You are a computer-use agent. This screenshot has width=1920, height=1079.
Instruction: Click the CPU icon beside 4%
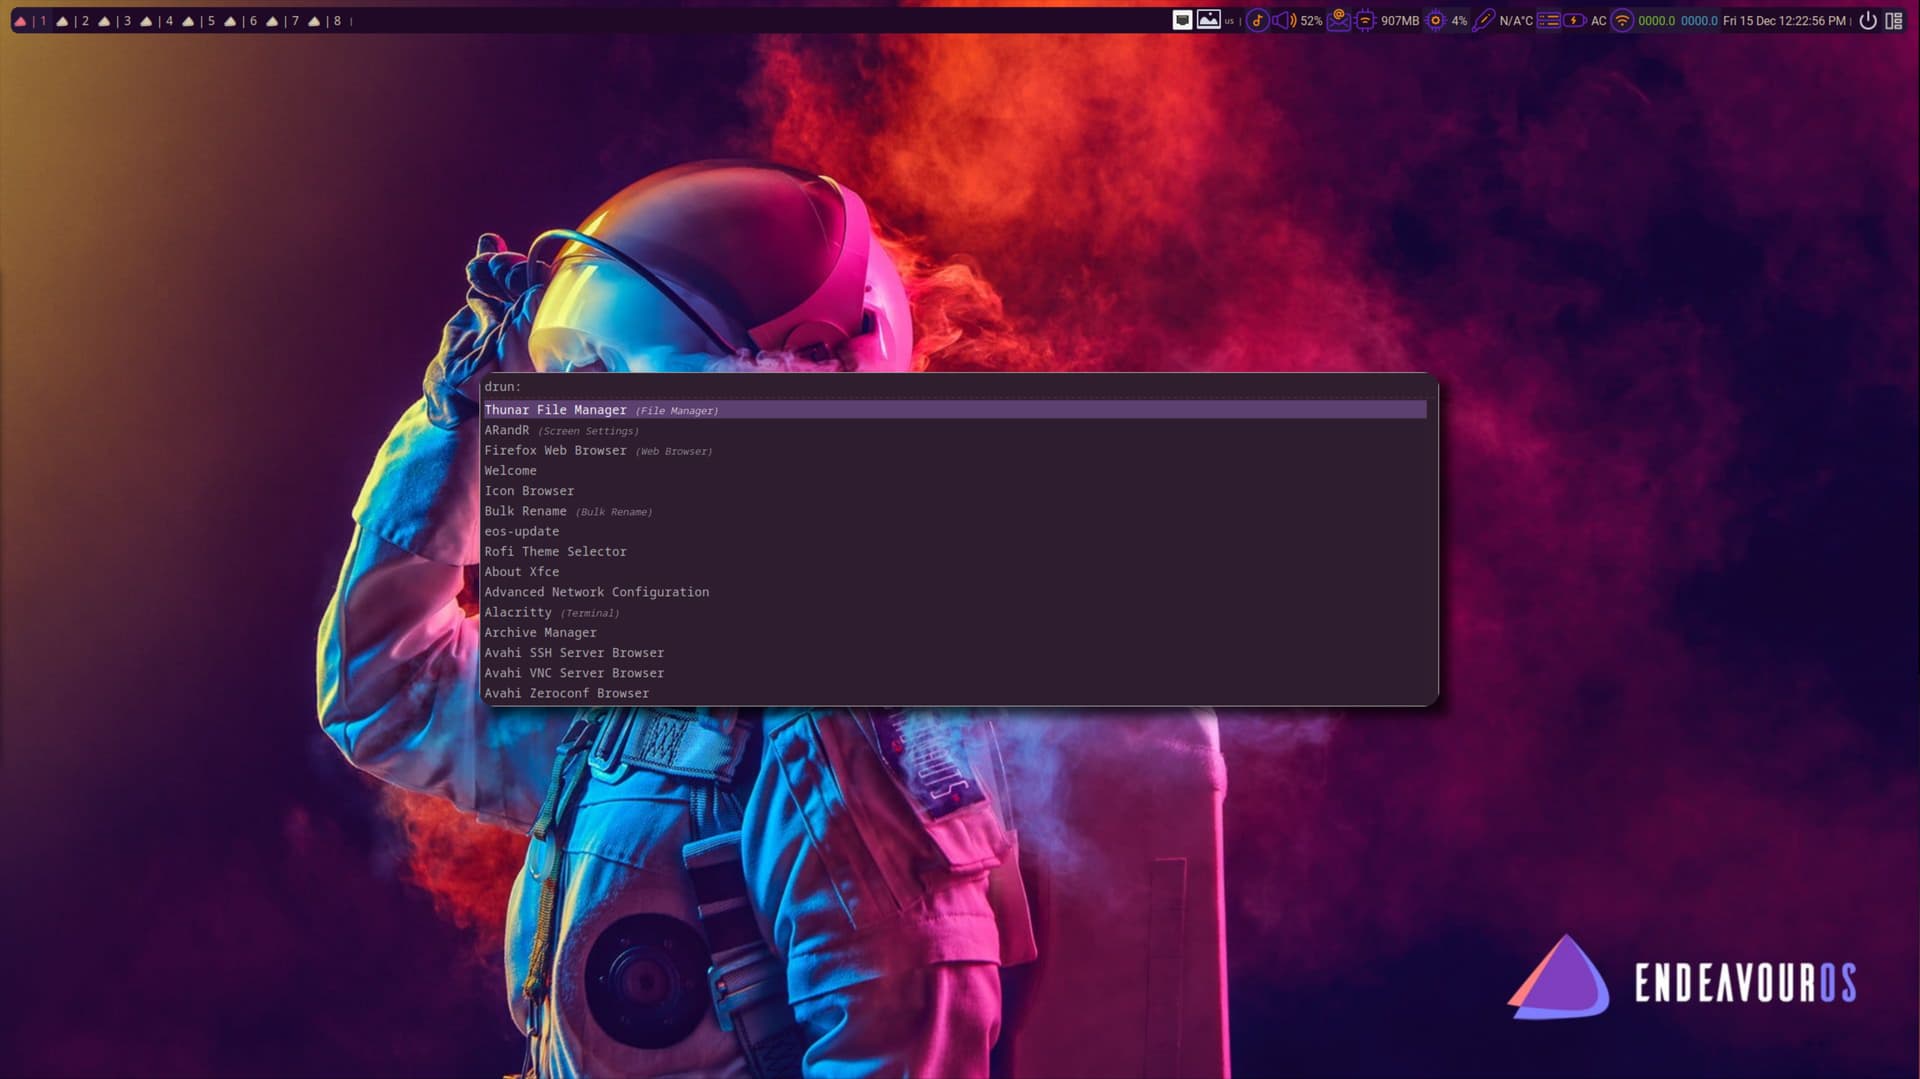1435,20
